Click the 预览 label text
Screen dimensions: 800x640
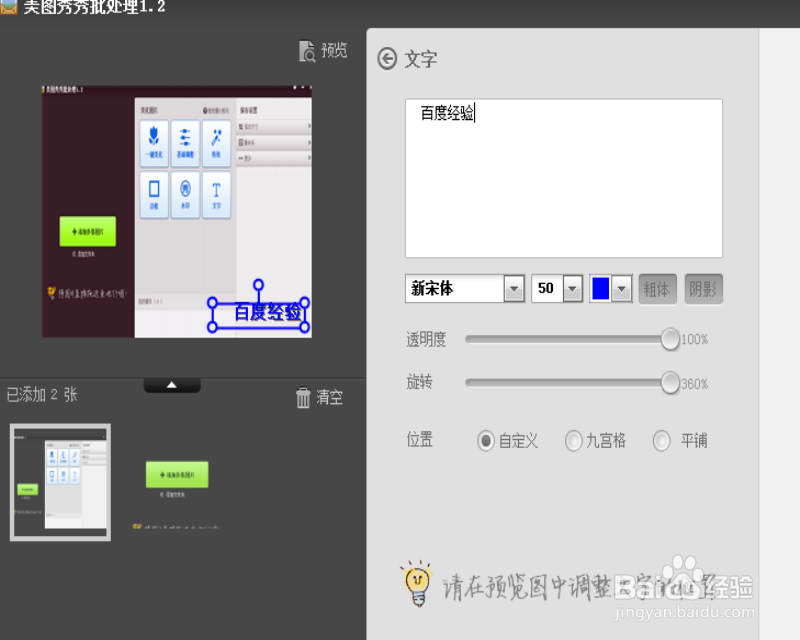[x=334, y=51]
